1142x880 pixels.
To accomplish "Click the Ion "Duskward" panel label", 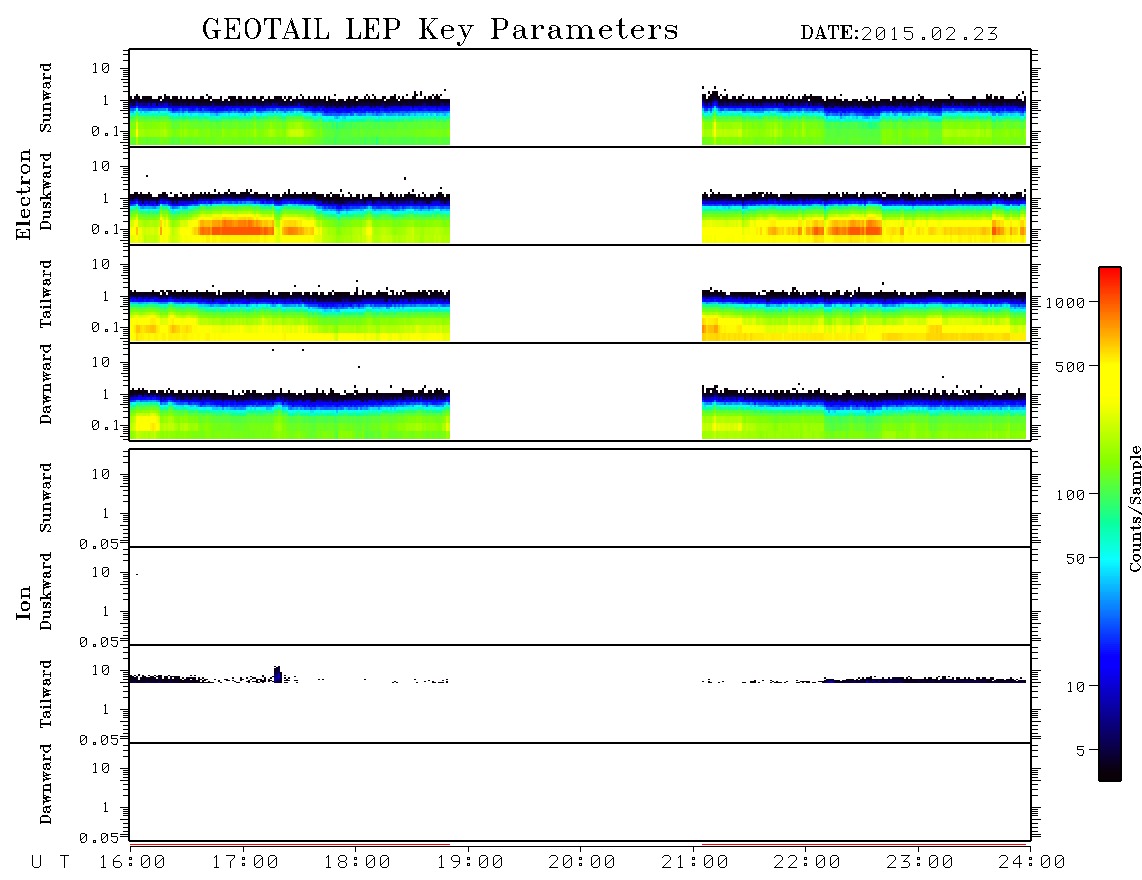I will (x=46, y=591).
